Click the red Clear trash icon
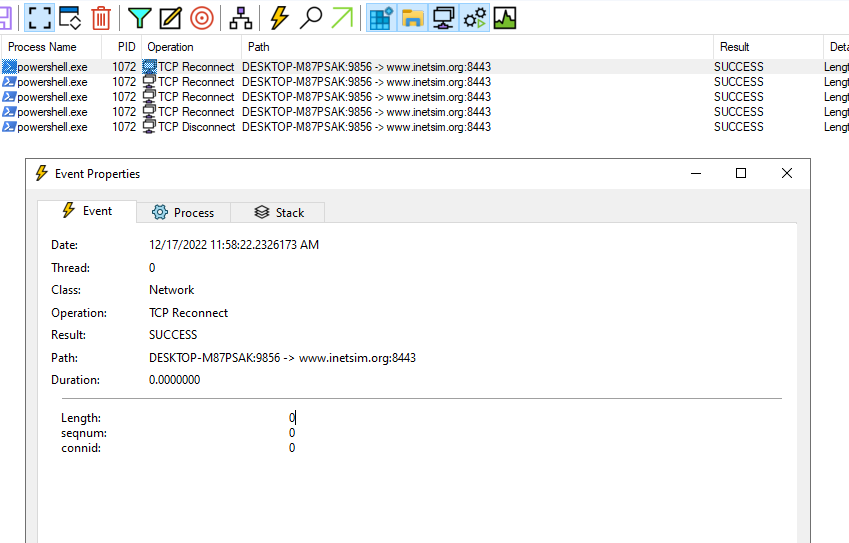This screenshot has width=849, height=543. (x=101, y=17)
